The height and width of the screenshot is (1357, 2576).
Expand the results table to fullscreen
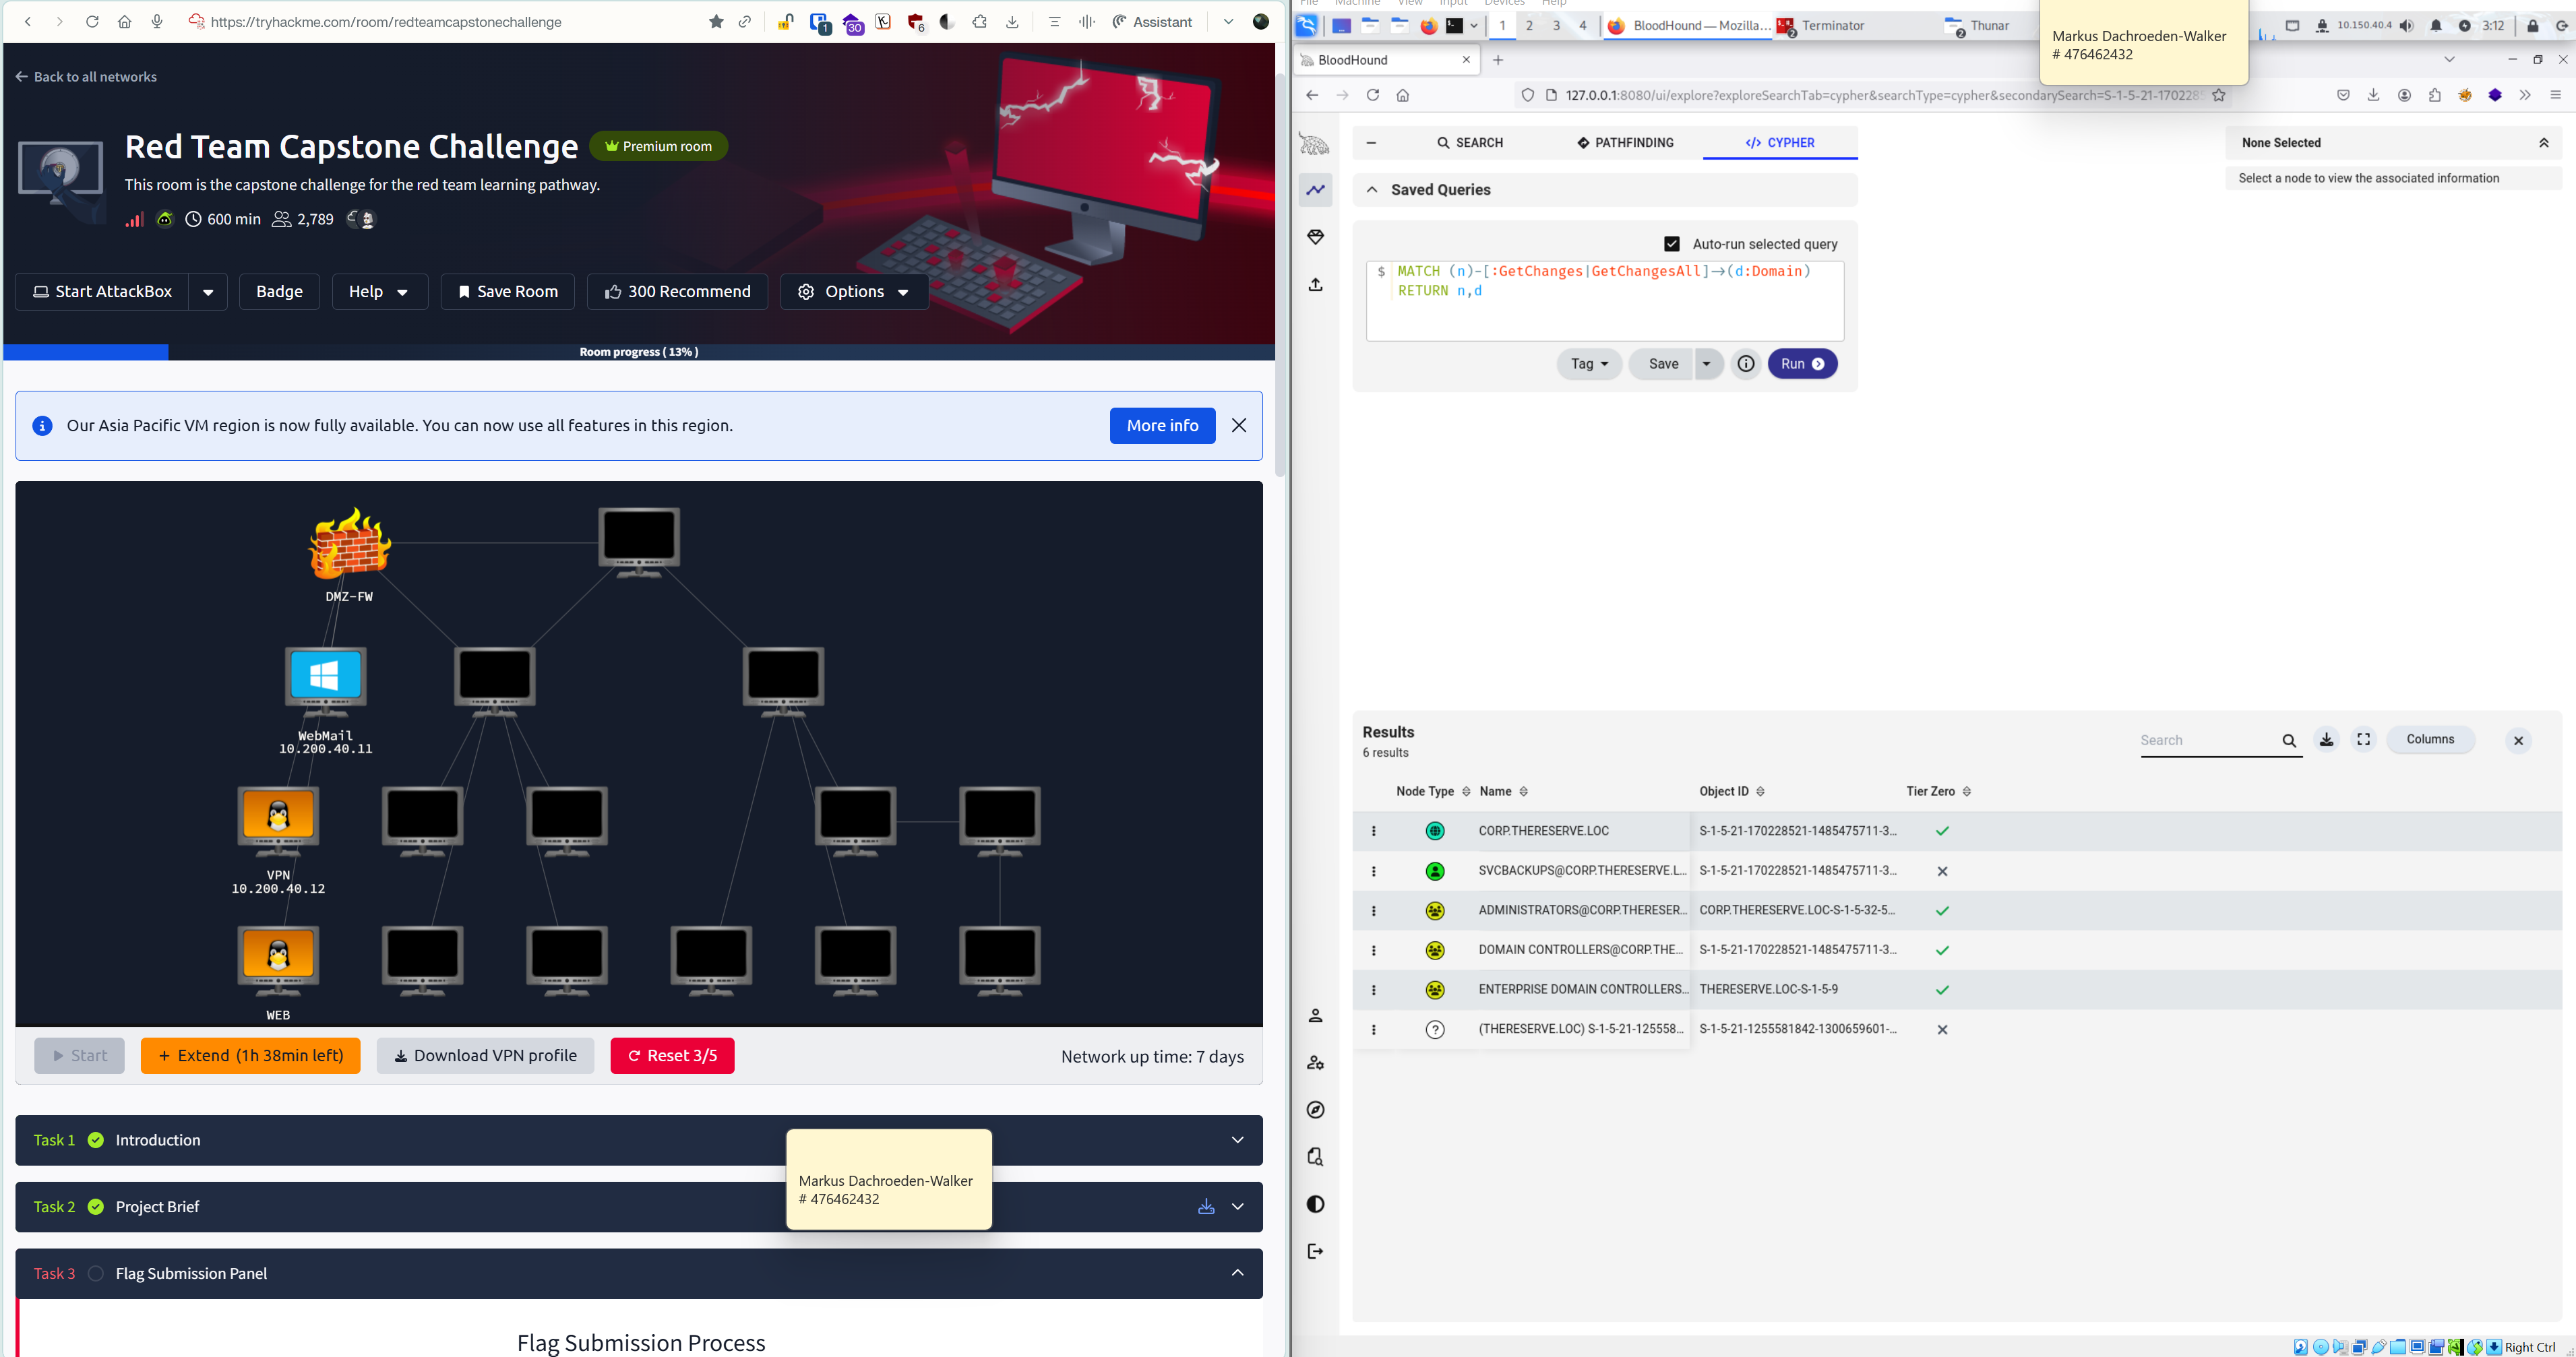click(x=2363, y=740)
